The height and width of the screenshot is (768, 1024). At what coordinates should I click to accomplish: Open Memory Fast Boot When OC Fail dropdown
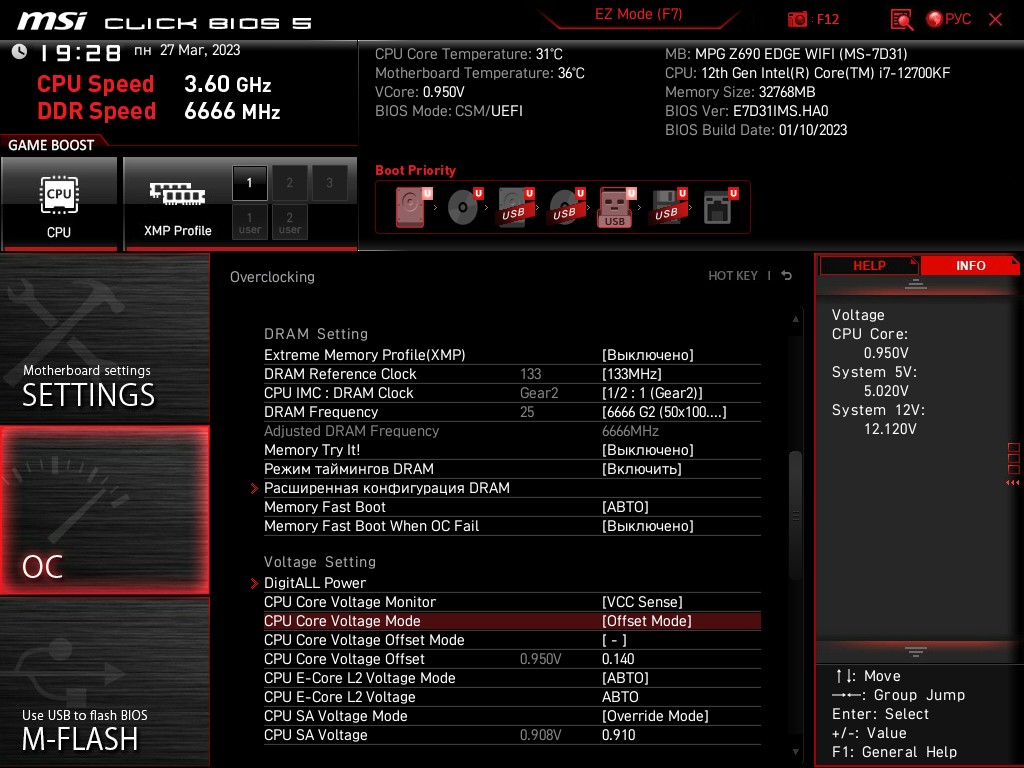point(648,526)
